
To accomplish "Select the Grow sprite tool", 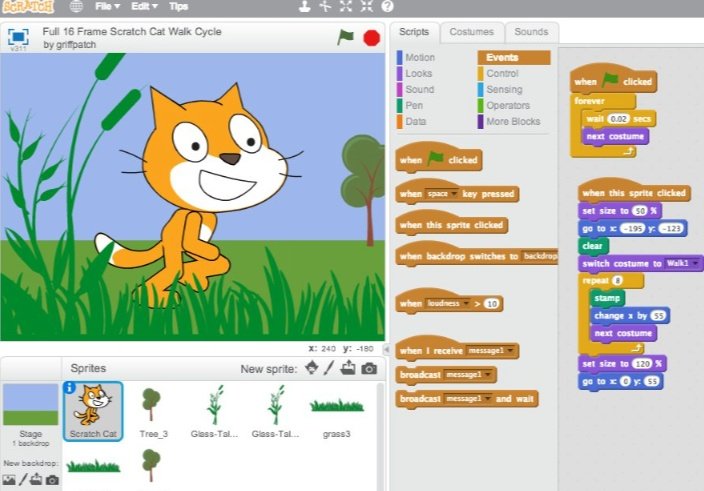I will 346,6.
